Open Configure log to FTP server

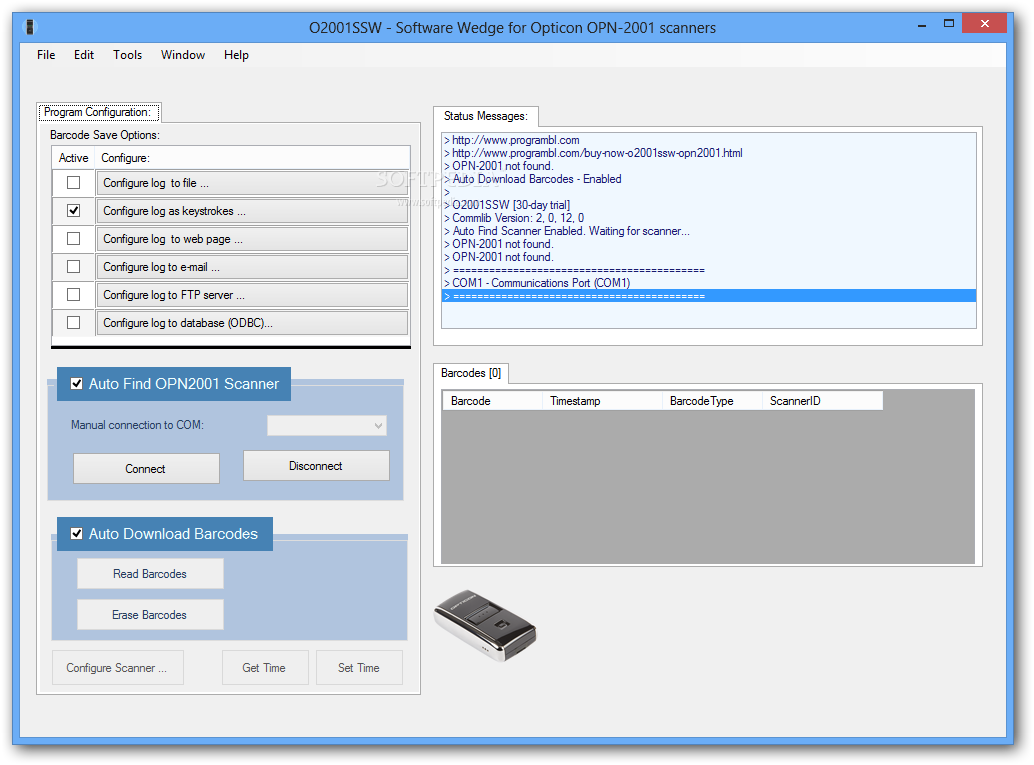pos(252,295)
